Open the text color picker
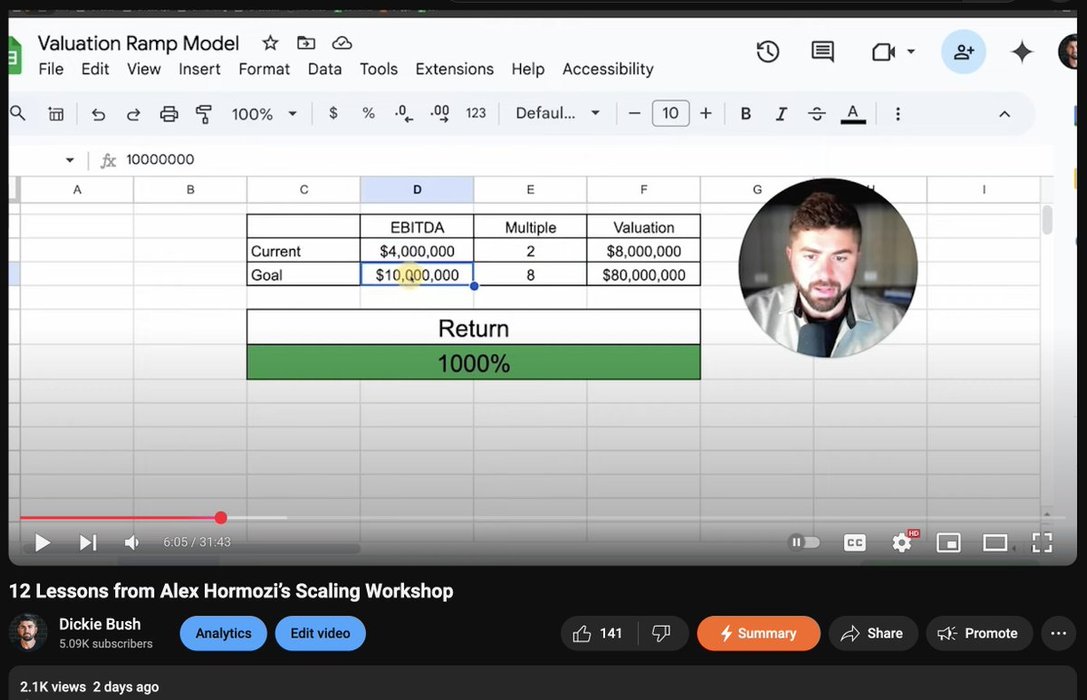Viewport: 1087px width, 700px height. coord(853,114)
